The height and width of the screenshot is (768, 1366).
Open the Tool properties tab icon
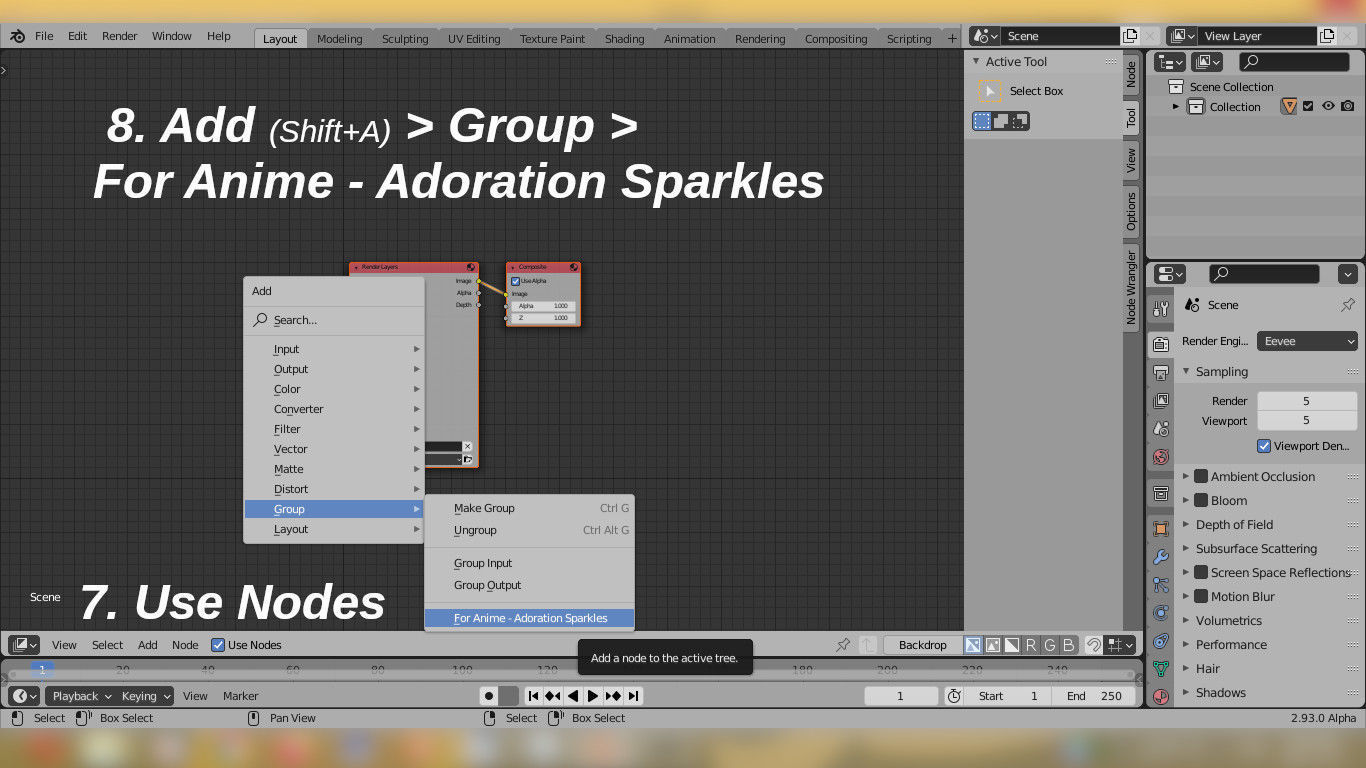pyautogui.click(x=1160, y=309)
